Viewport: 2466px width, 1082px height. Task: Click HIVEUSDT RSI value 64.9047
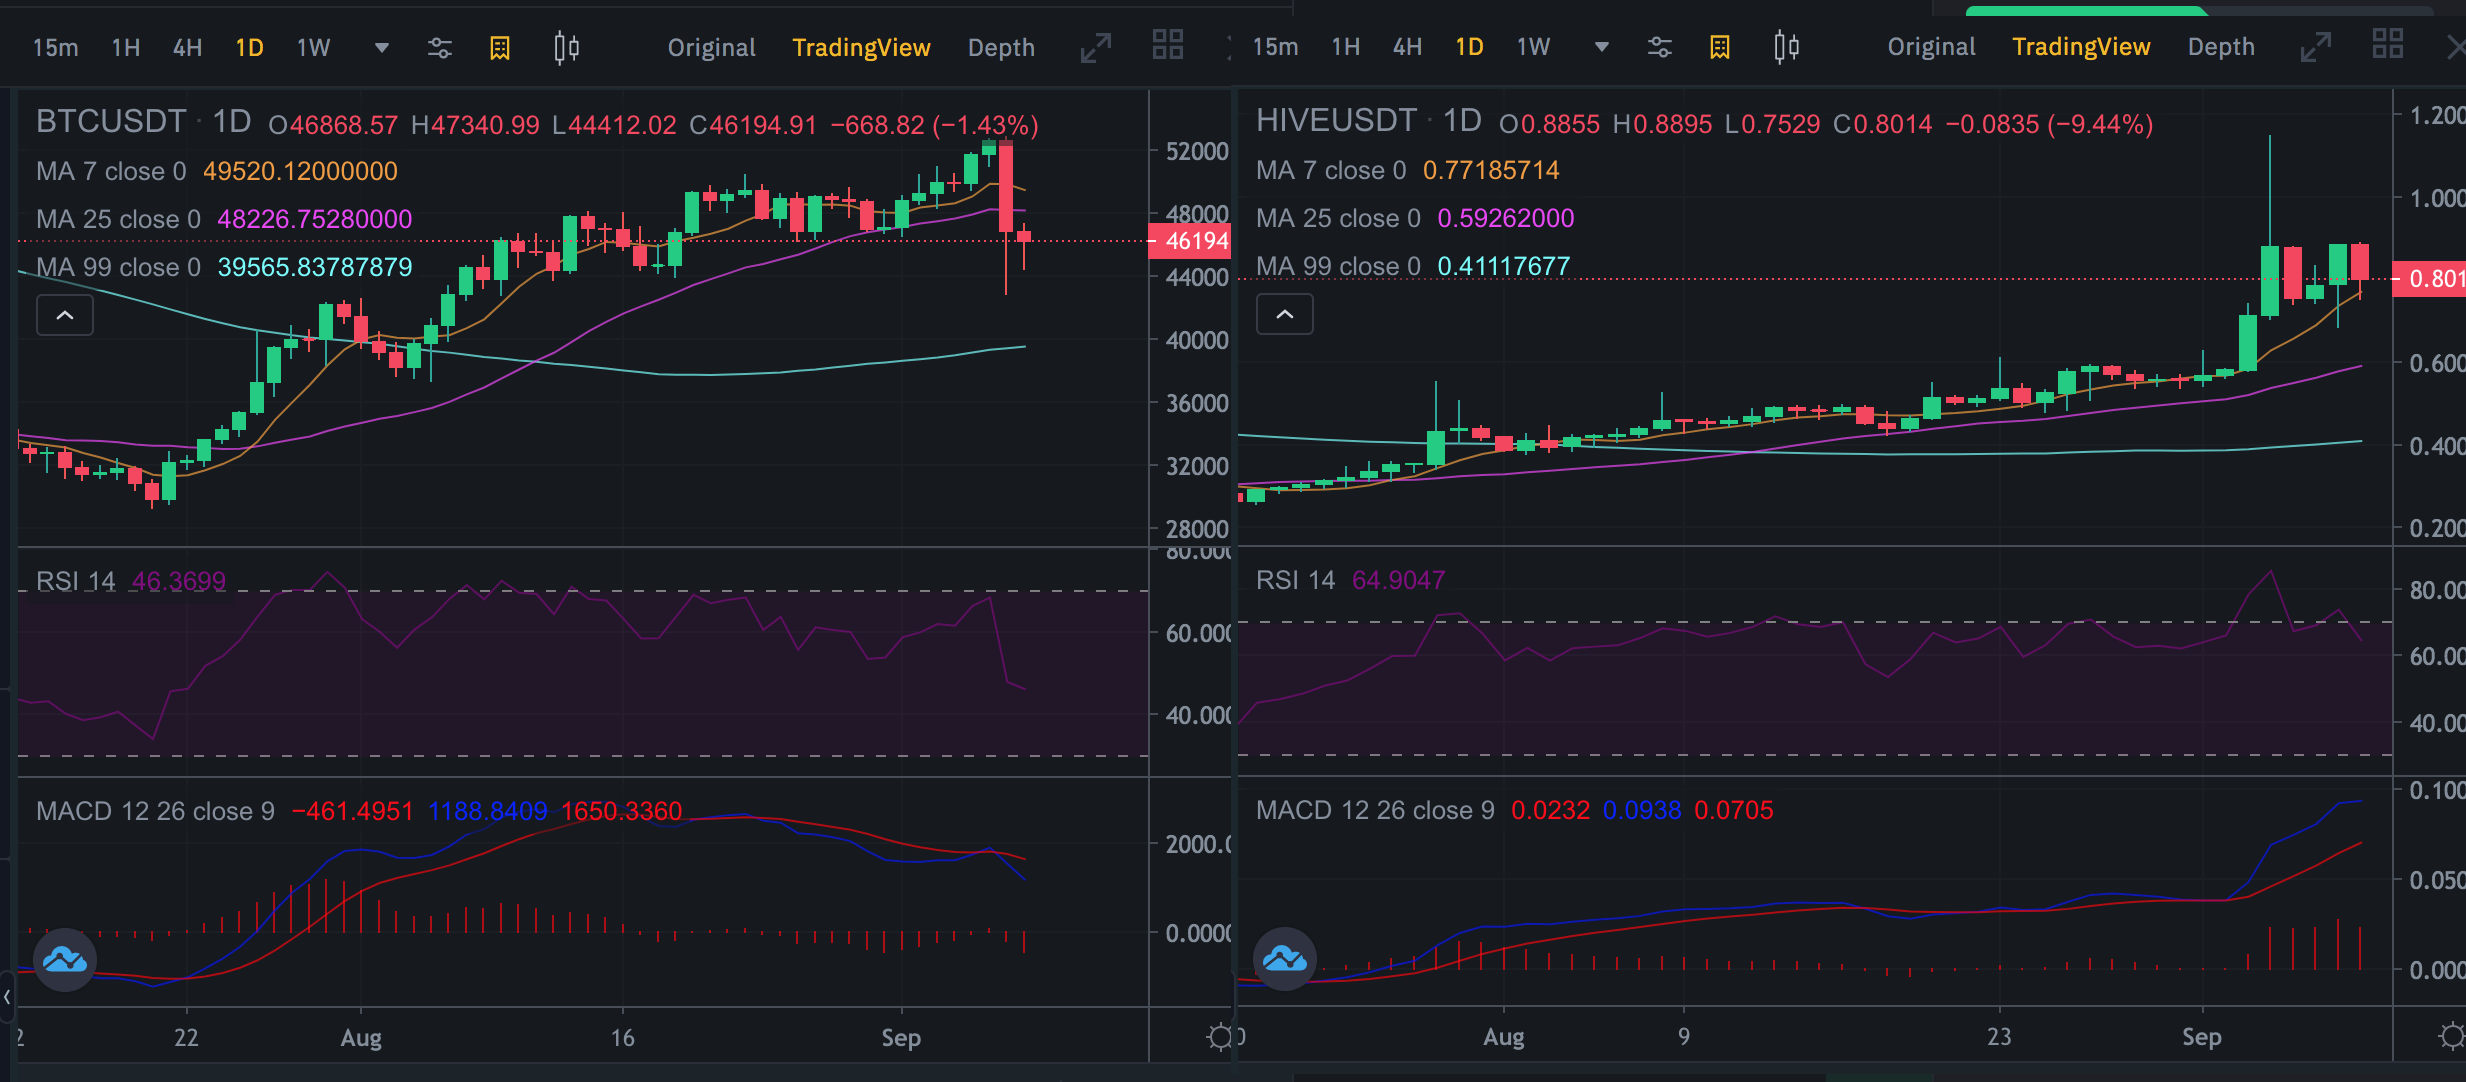[1399, 580]
